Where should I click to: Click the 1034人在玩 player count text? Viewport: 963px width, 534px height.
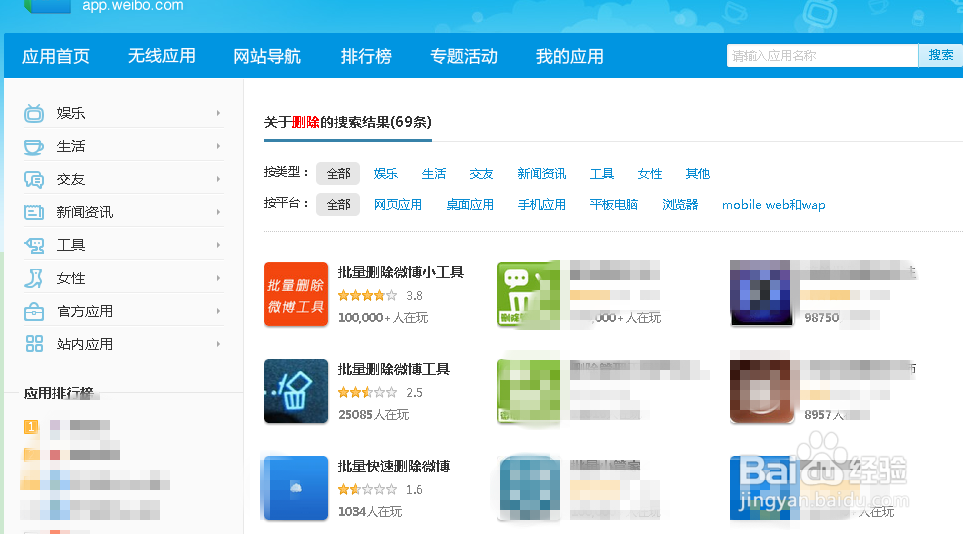click(370, 512)
